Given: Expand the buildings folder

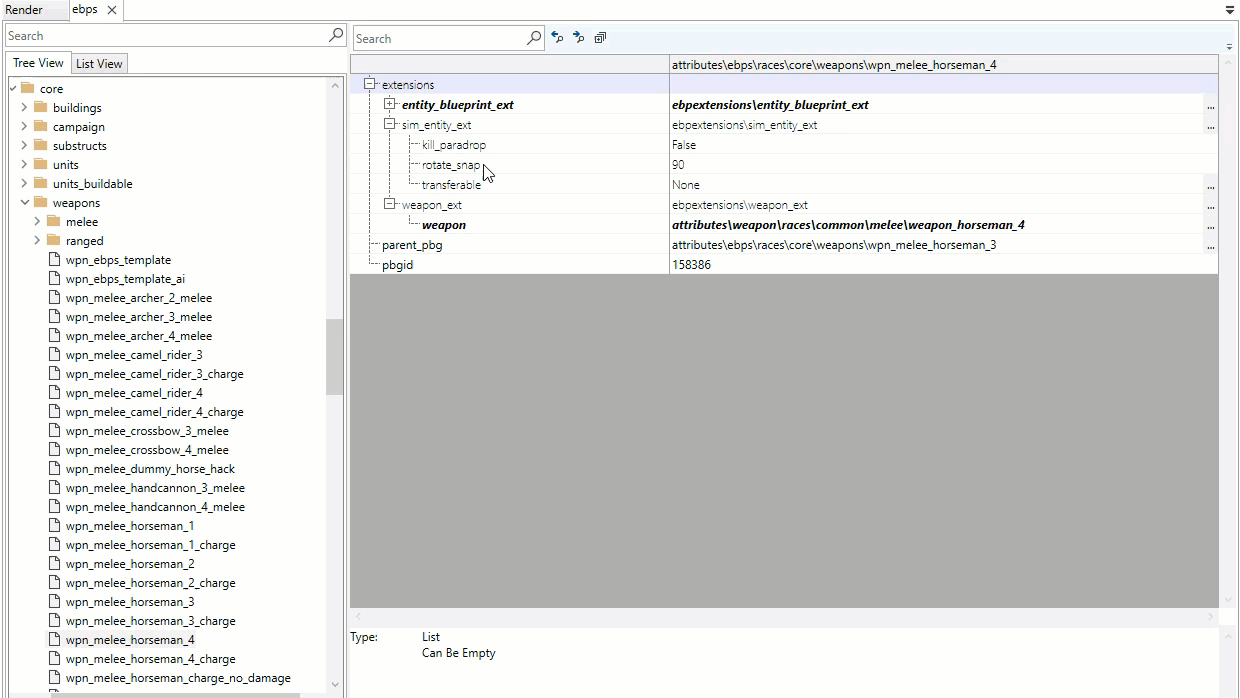Looking at the screenshot, I should click(x=24, y=108).
